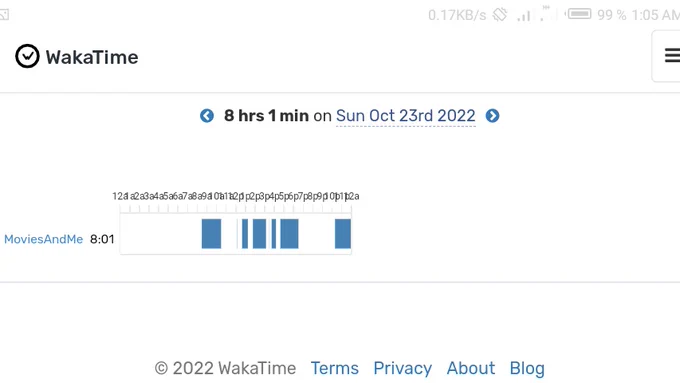Open the Blog footer link
This screenshot has height=383, width=680.
pos(527,368)
